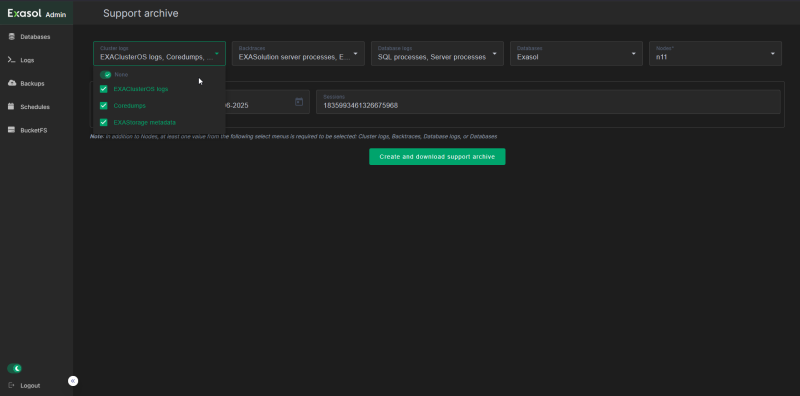Open the date picker calendar icon
This screenshot has height=396, width=800.
(299, 102)
